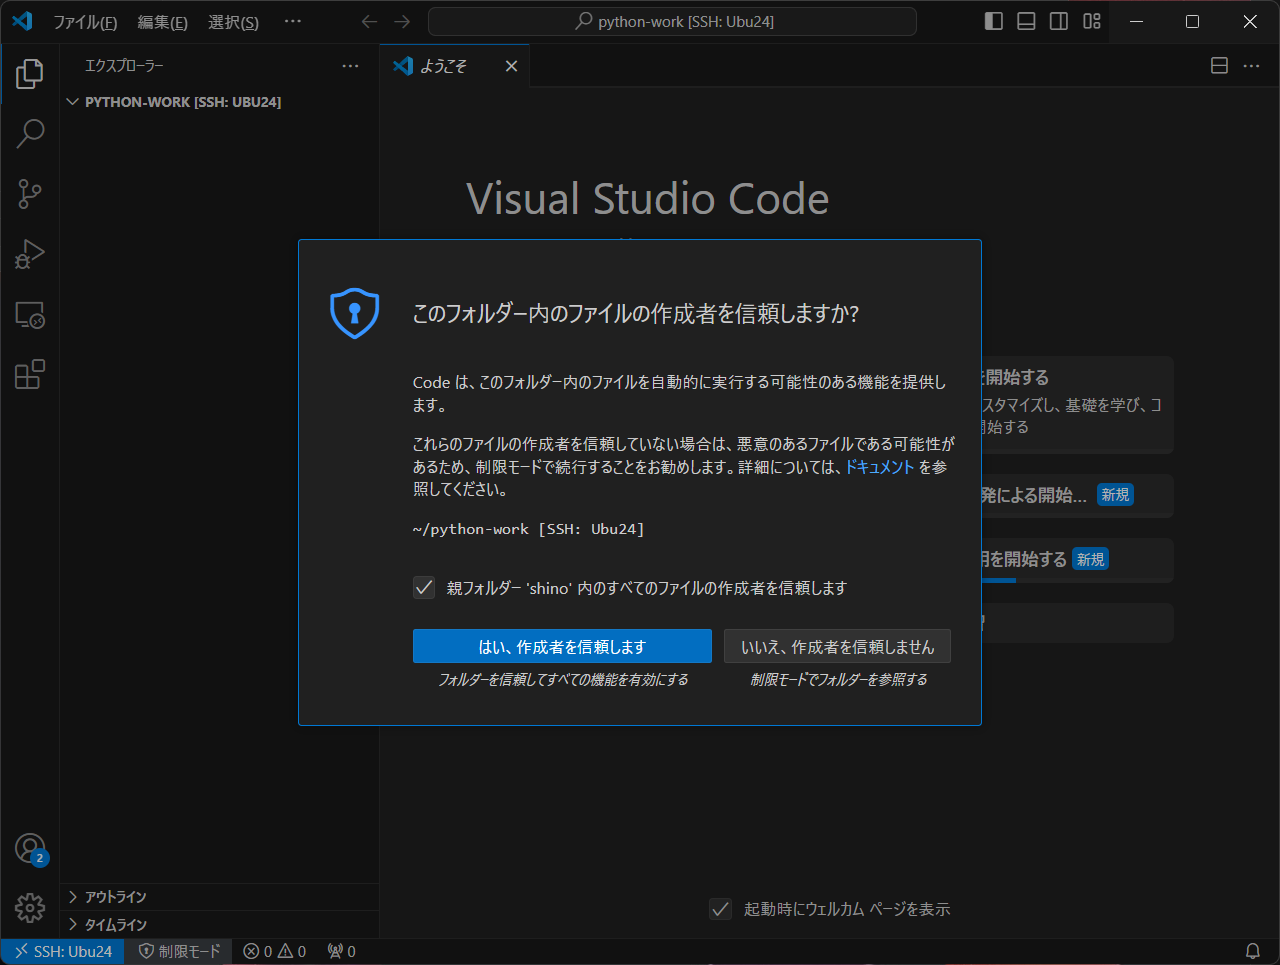This screenshot has width=1280, height=965.
Task: Open the Search view icon
Action: tap(30, 133)
